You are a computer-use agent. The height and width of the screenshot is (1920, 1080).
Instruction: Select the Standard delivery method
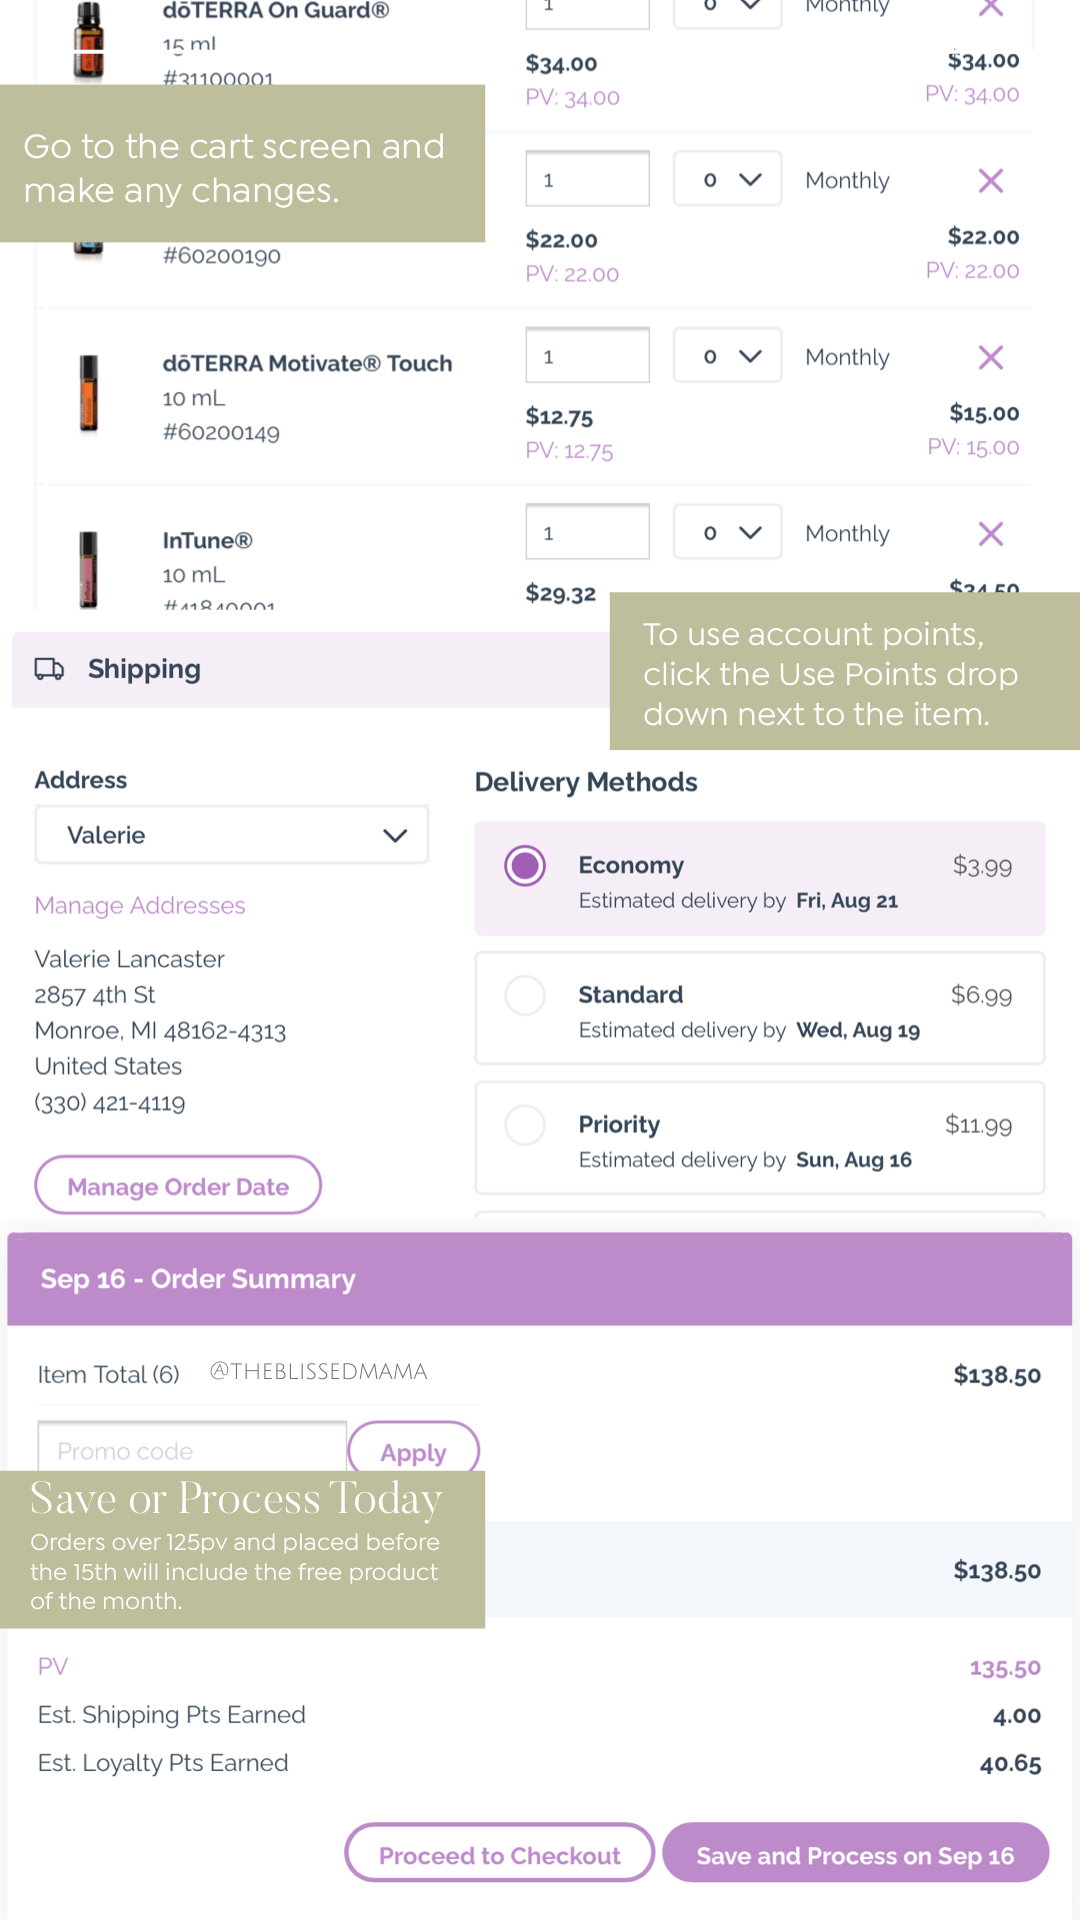(525, 996)
